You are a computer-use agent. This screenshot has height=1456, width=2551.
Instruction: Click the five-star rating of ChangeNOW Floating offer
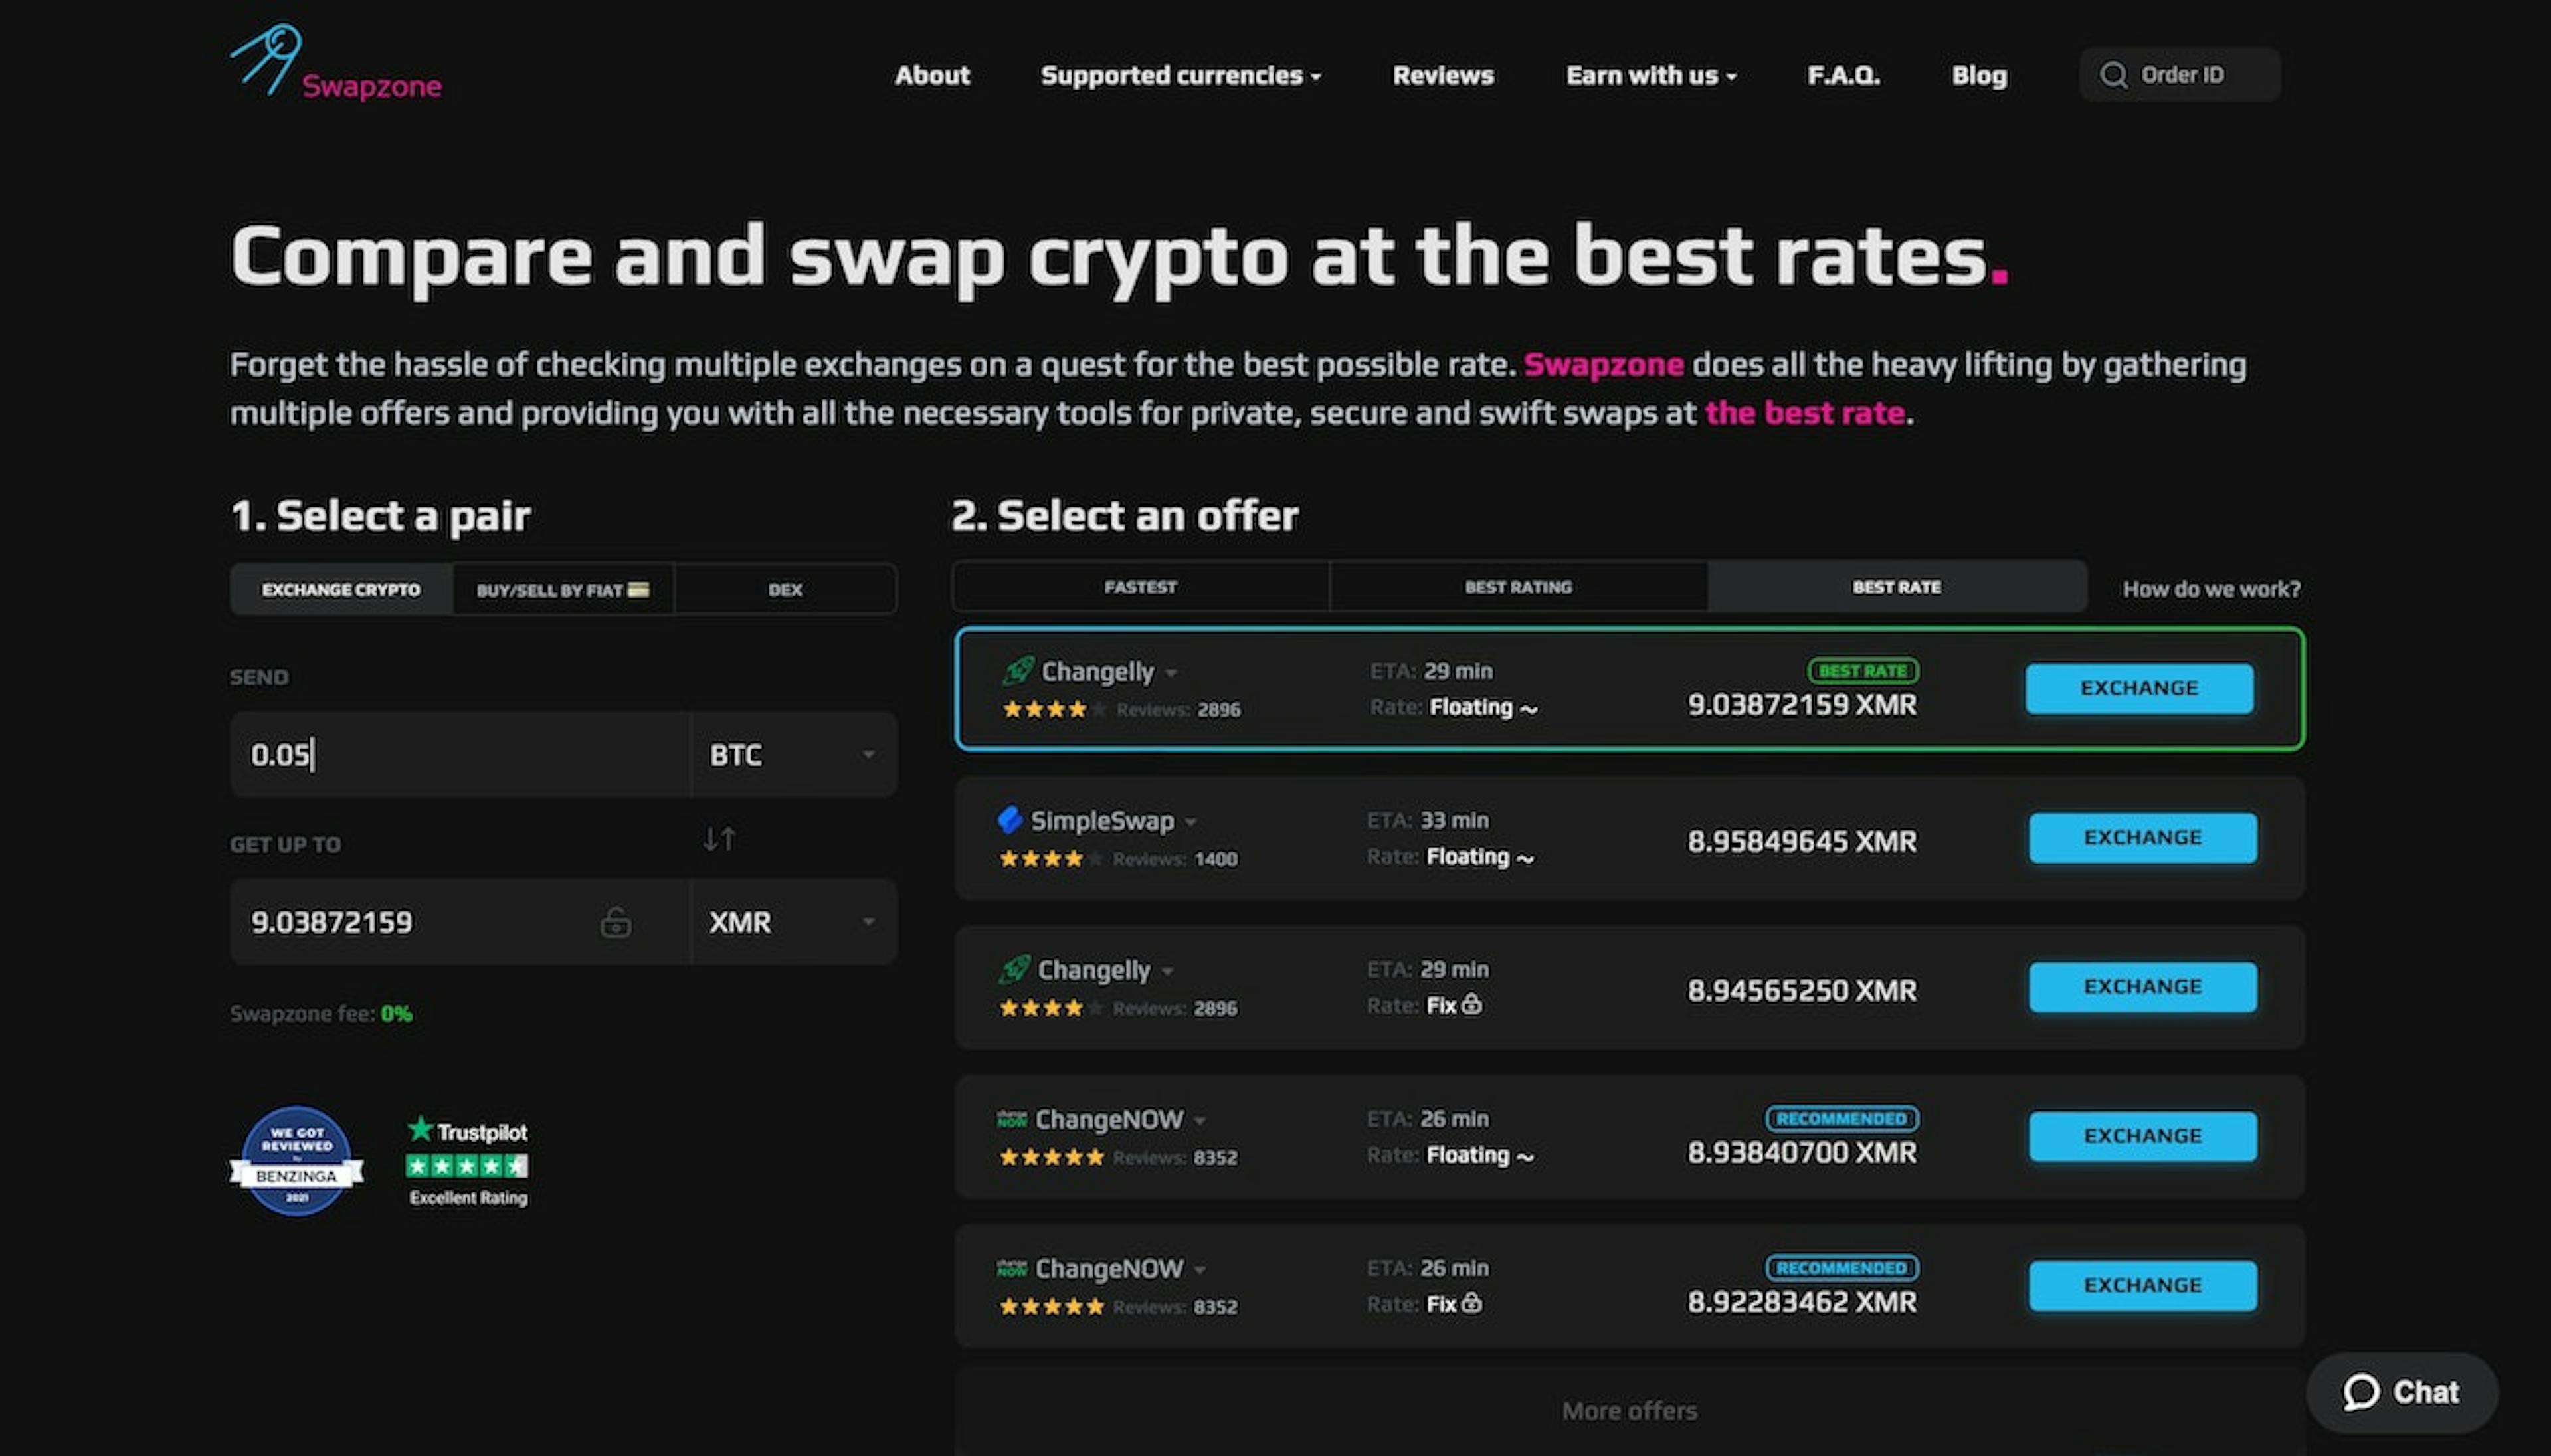tap(1051, 1157)
